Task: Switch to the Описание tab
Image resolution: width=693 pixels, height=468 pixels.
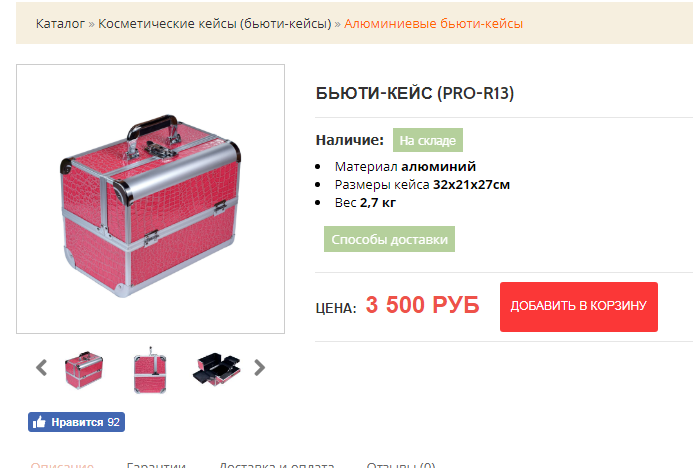Action: (62, 464)
